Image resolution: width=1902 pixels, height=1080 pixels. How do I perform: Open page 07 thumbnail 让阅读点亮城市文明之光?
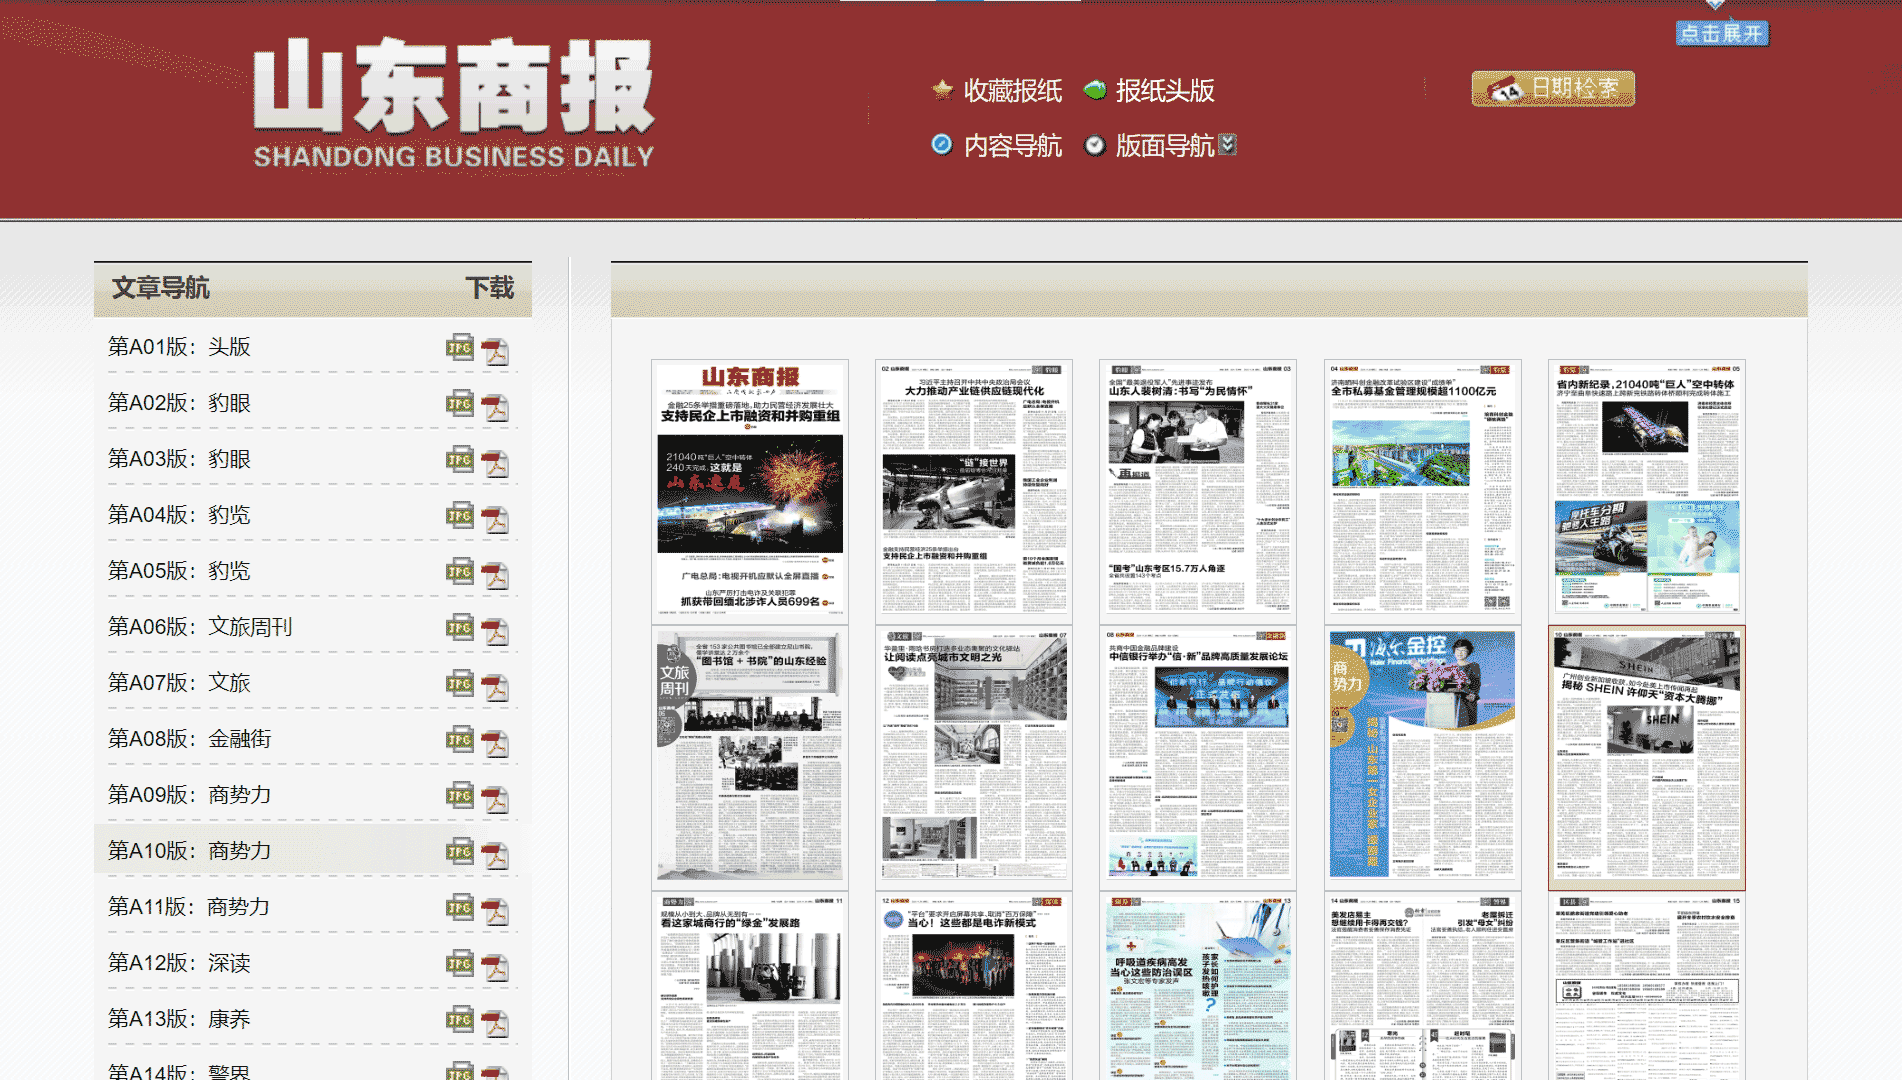click(974, 757)
